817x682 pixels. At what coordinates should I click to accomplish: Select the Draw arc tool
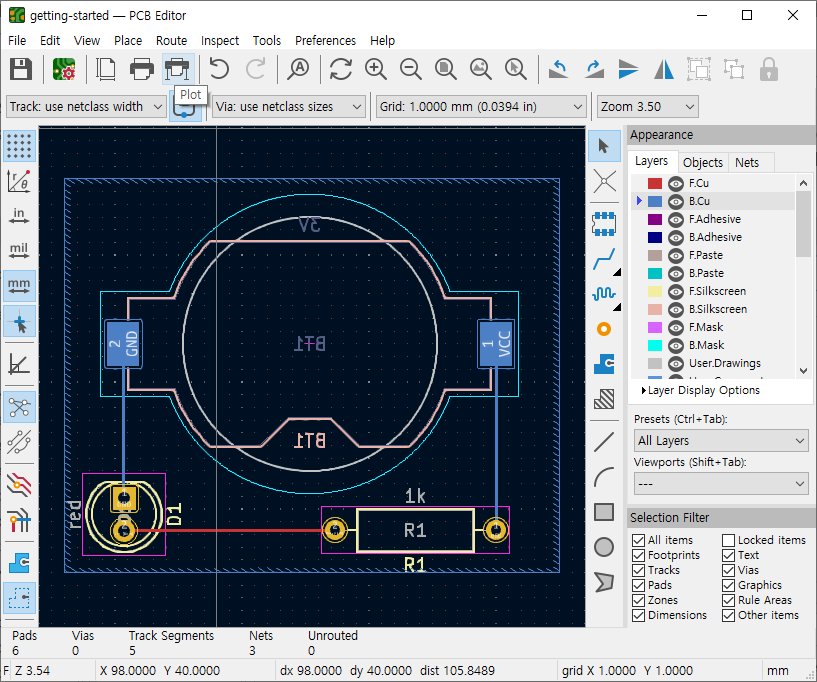coord(604,477)
